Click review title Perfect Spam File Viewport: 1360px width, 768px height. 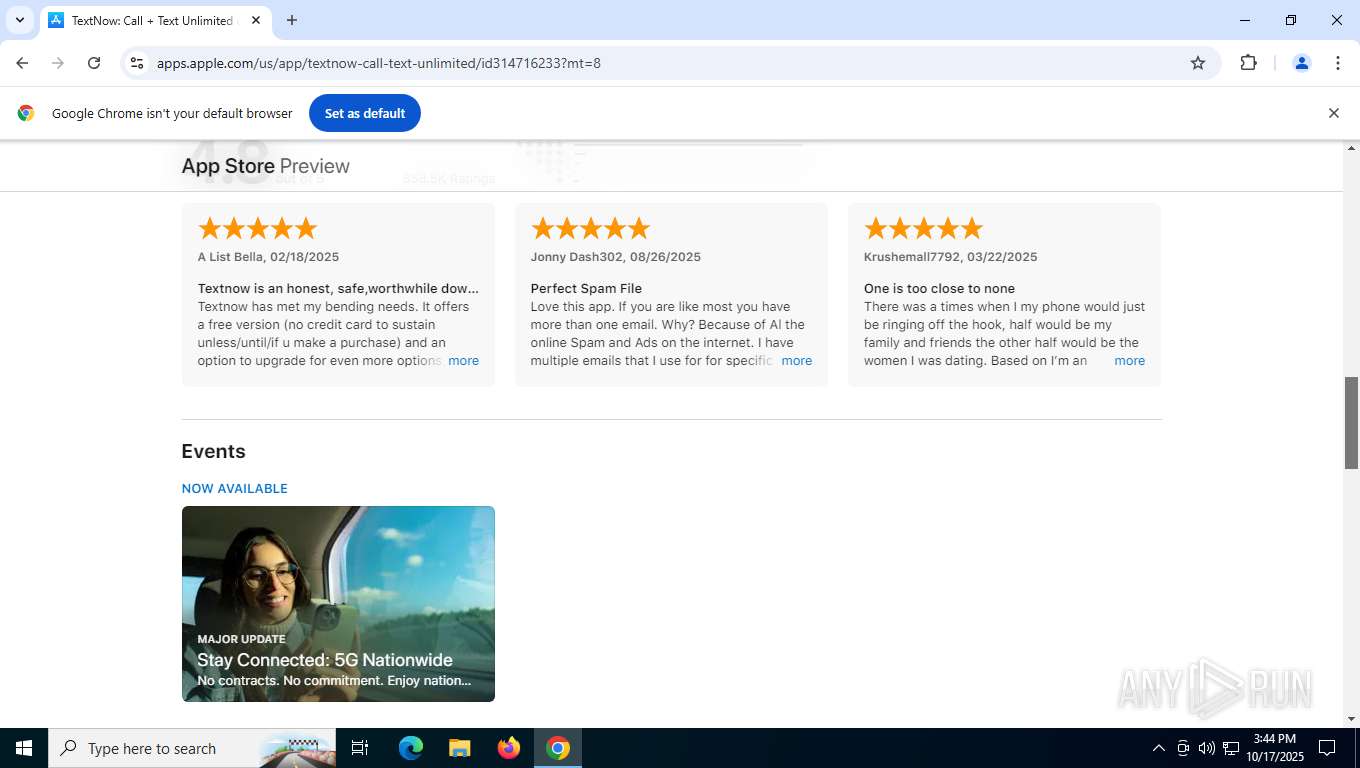point(586,289)
